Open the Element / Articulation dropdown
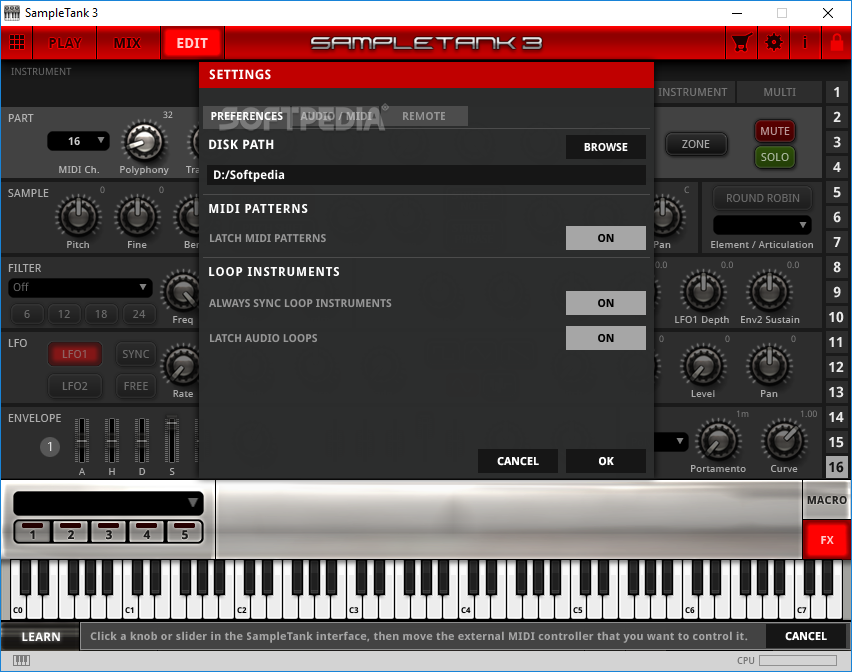 pyautogui.click(x=762, y=225)
